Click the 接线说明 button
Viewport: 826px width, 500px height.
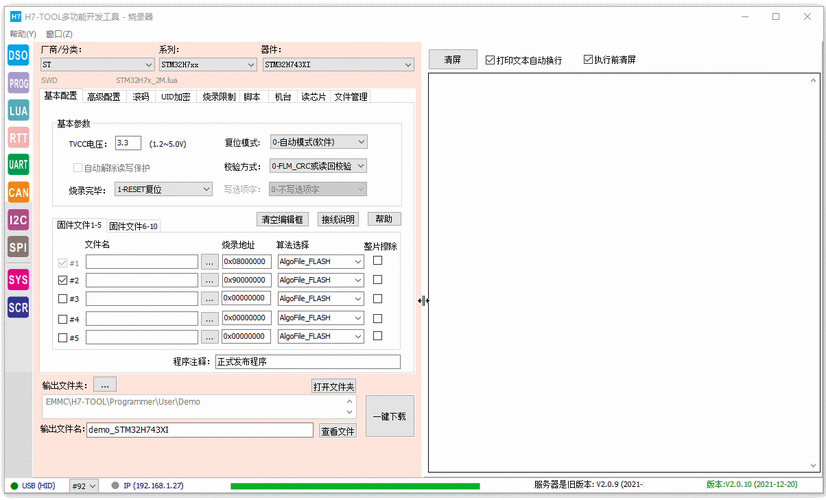click(338, 219)
